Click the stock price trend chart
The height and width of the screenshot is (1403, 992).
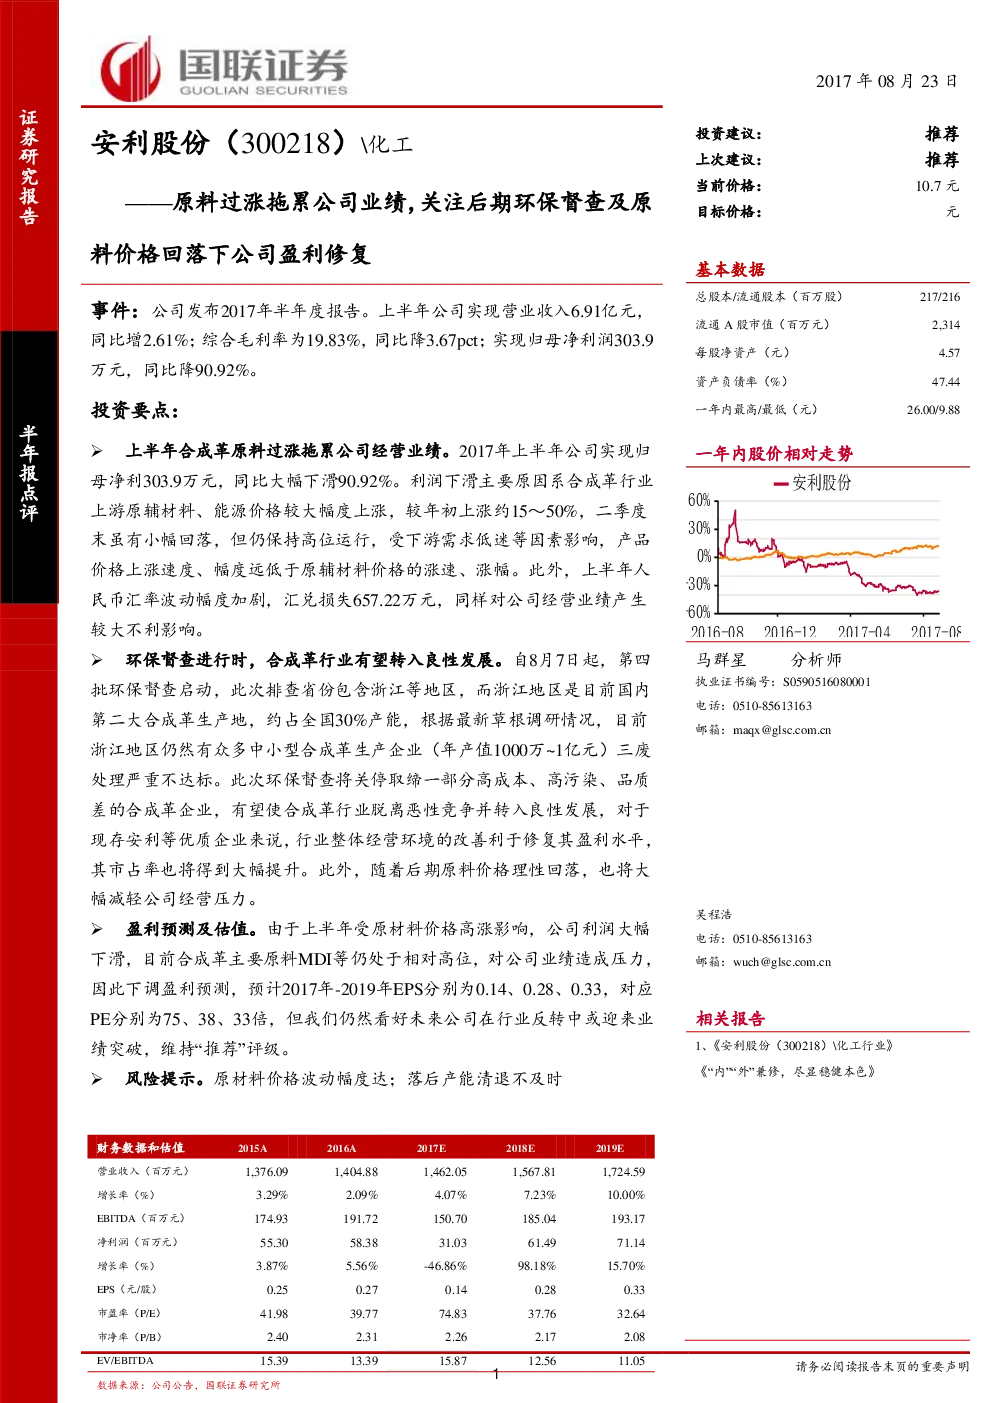coord(824,555)
